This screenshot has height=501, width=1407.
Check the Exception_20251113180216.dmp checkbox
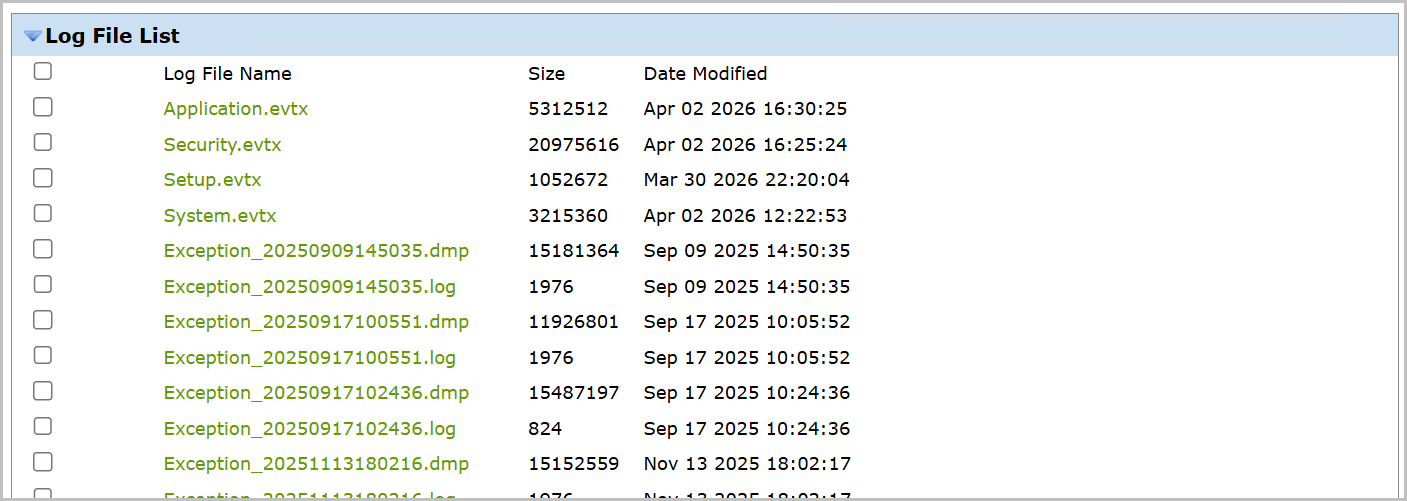43,462
